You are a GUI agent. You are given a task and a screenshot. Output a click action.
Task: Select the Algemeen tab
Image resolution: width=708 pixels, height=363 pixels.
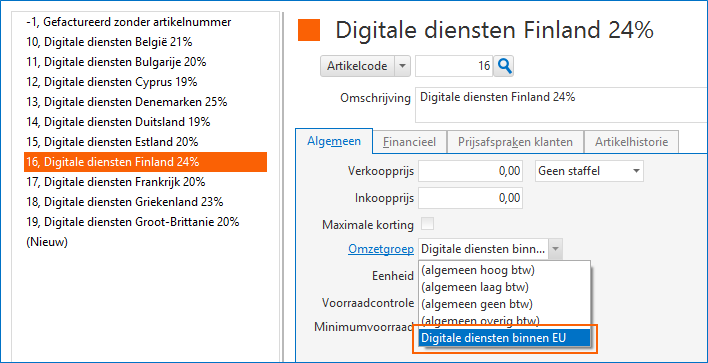(x=334, y=141)
